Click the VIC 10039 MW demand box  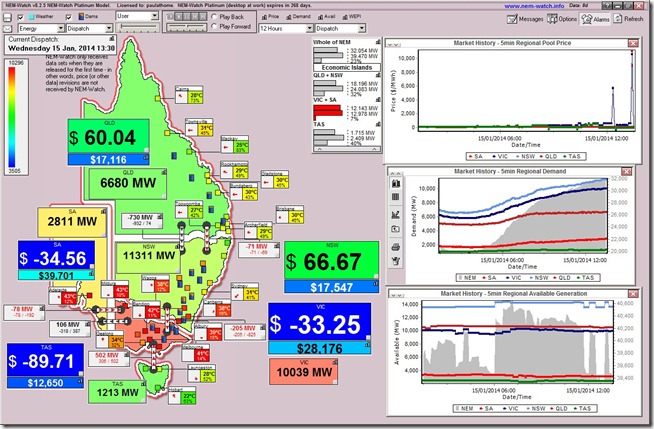(x=304, y=371)
